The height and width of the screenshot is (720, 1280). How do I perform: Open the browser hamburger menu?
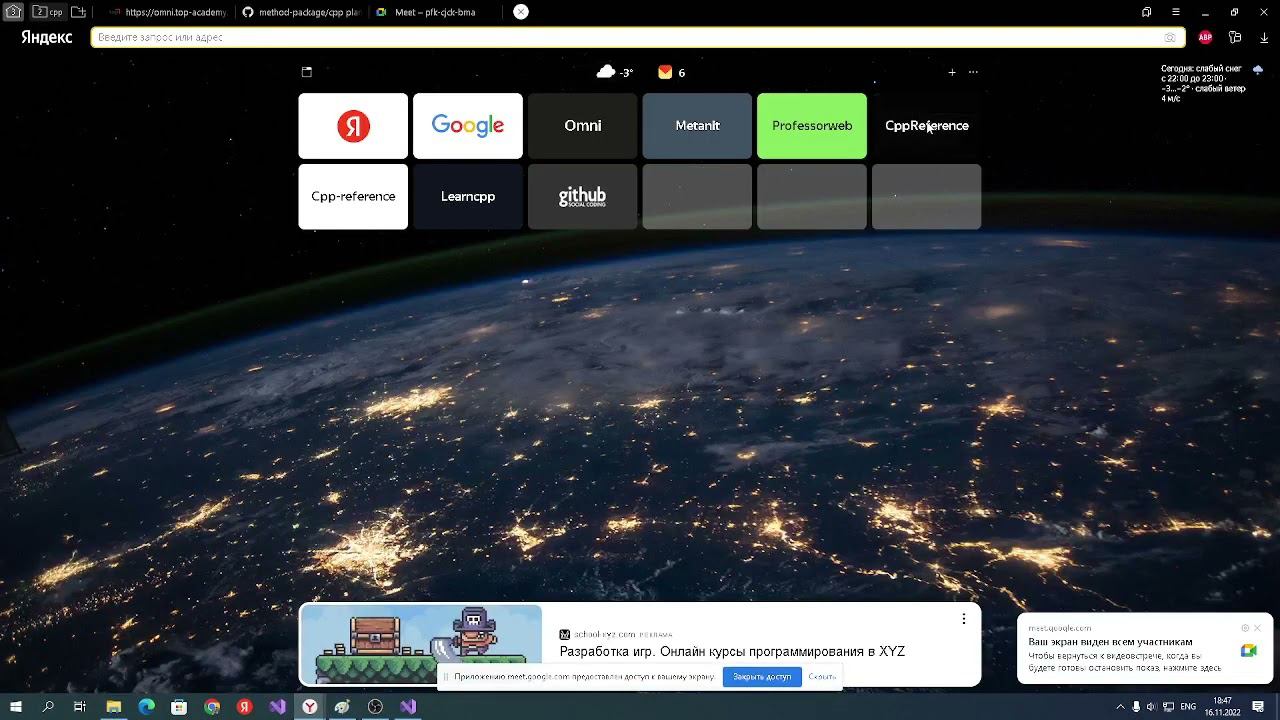tap(1176, 12)
